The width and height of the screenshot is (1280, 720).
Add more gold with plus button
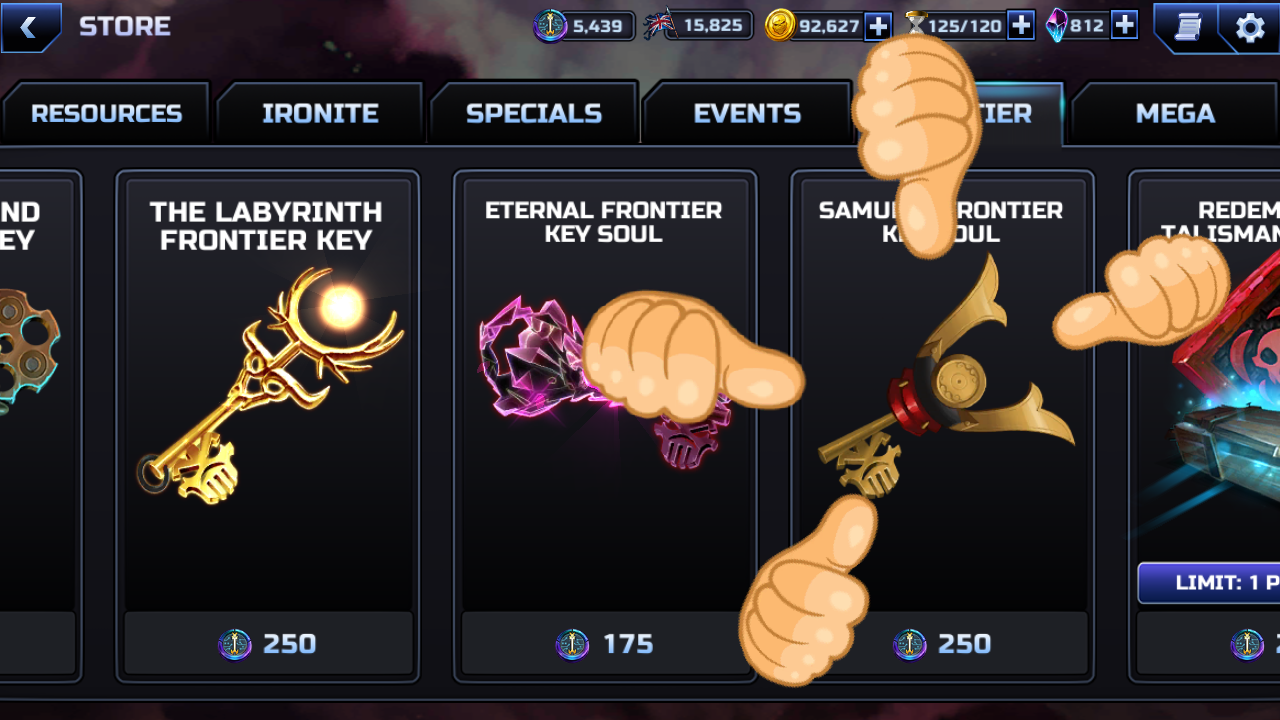pos(877,26)
